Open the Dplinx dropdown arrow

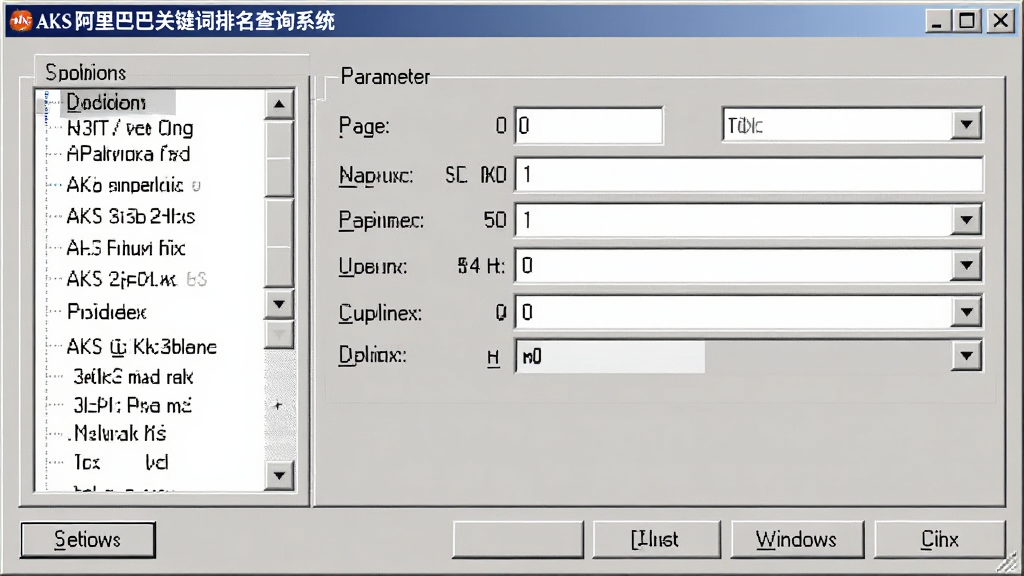[x=967, y=356]
